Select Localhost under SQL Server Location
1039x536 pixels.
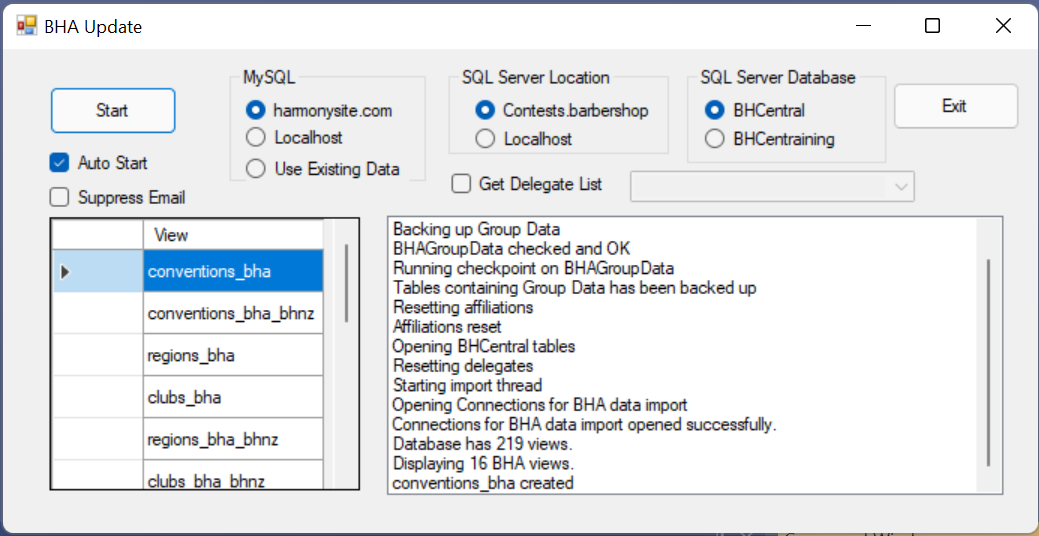485,139
